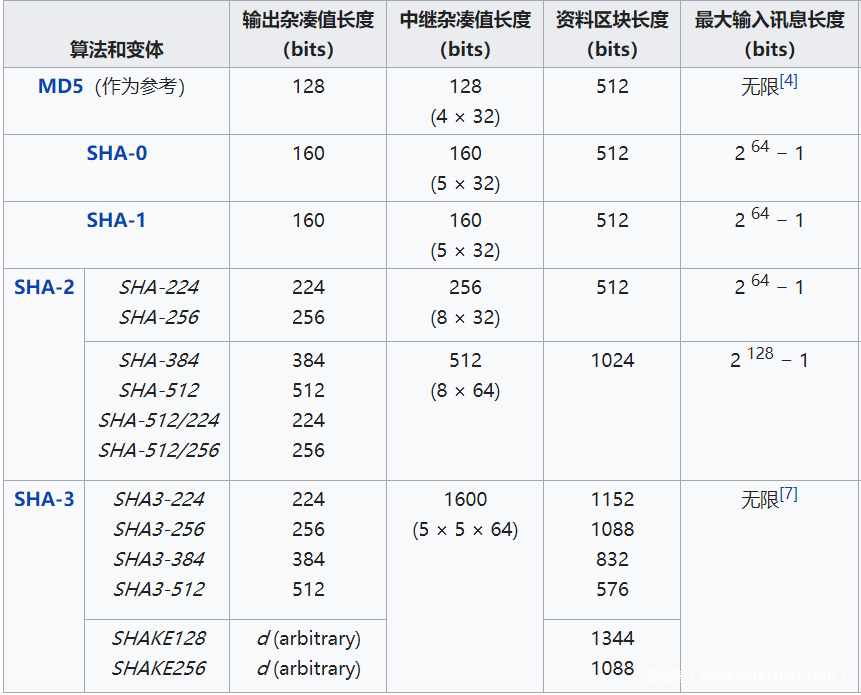The image size is (861, 695).
Task: Click the 中继杂凑值长度 column header
Action: [x=465, y=34]
